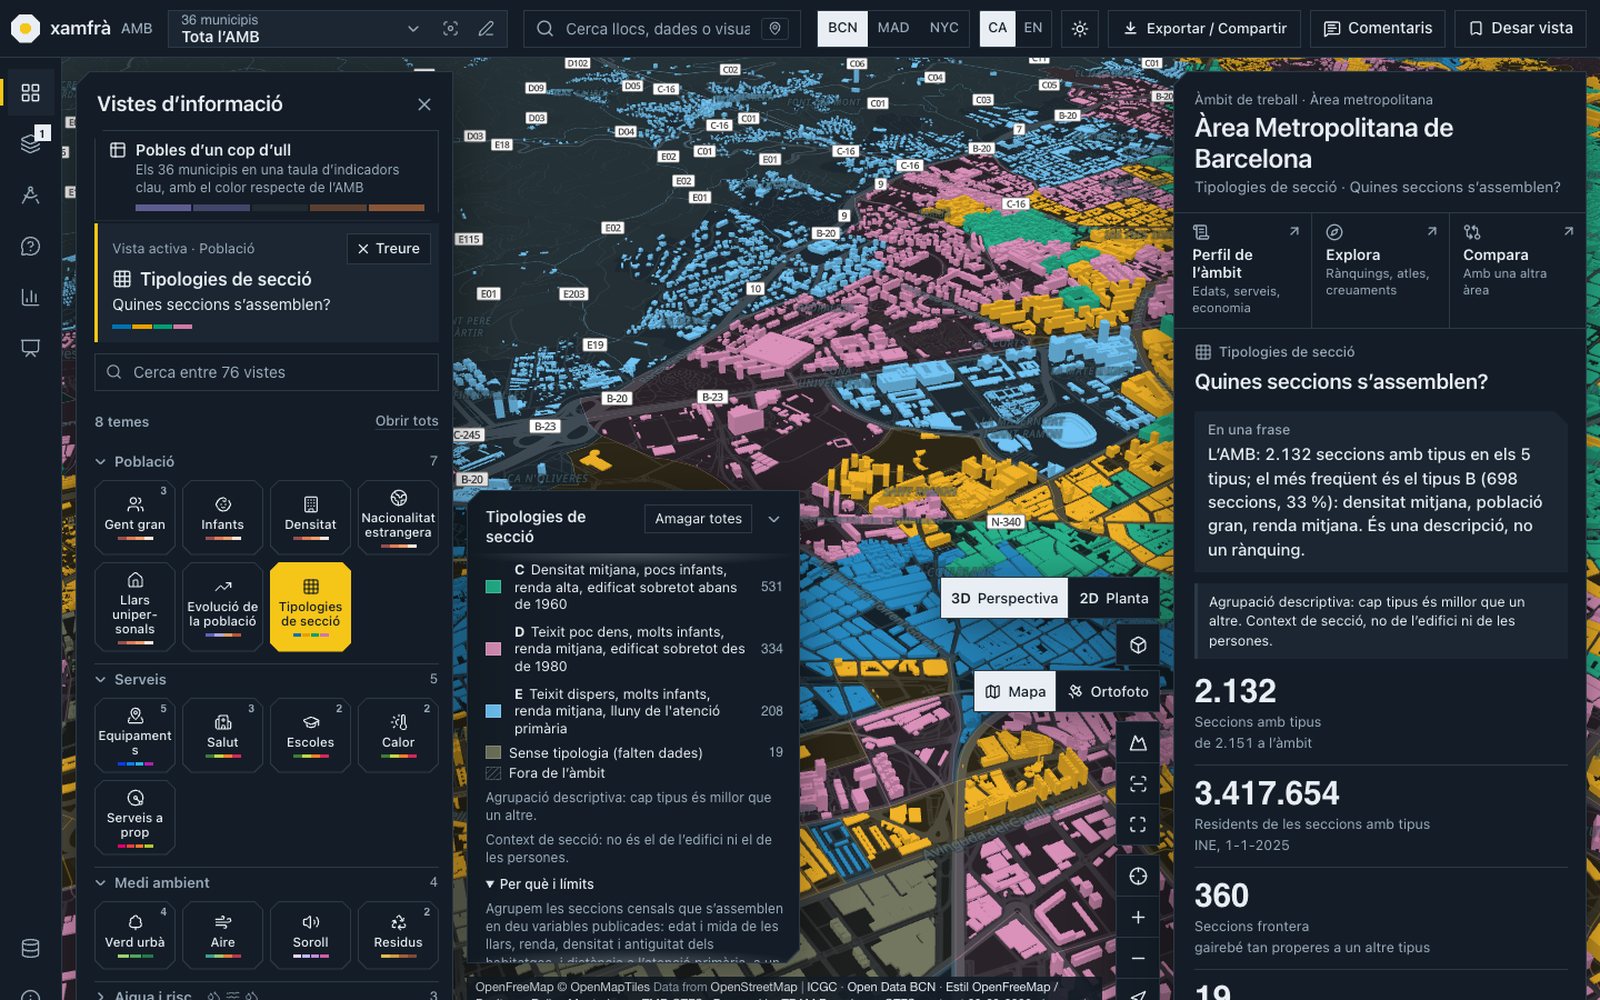Open Perfil de l'àmbit card
Screen dimensions: 1600x1000
tap(1243, 270)
